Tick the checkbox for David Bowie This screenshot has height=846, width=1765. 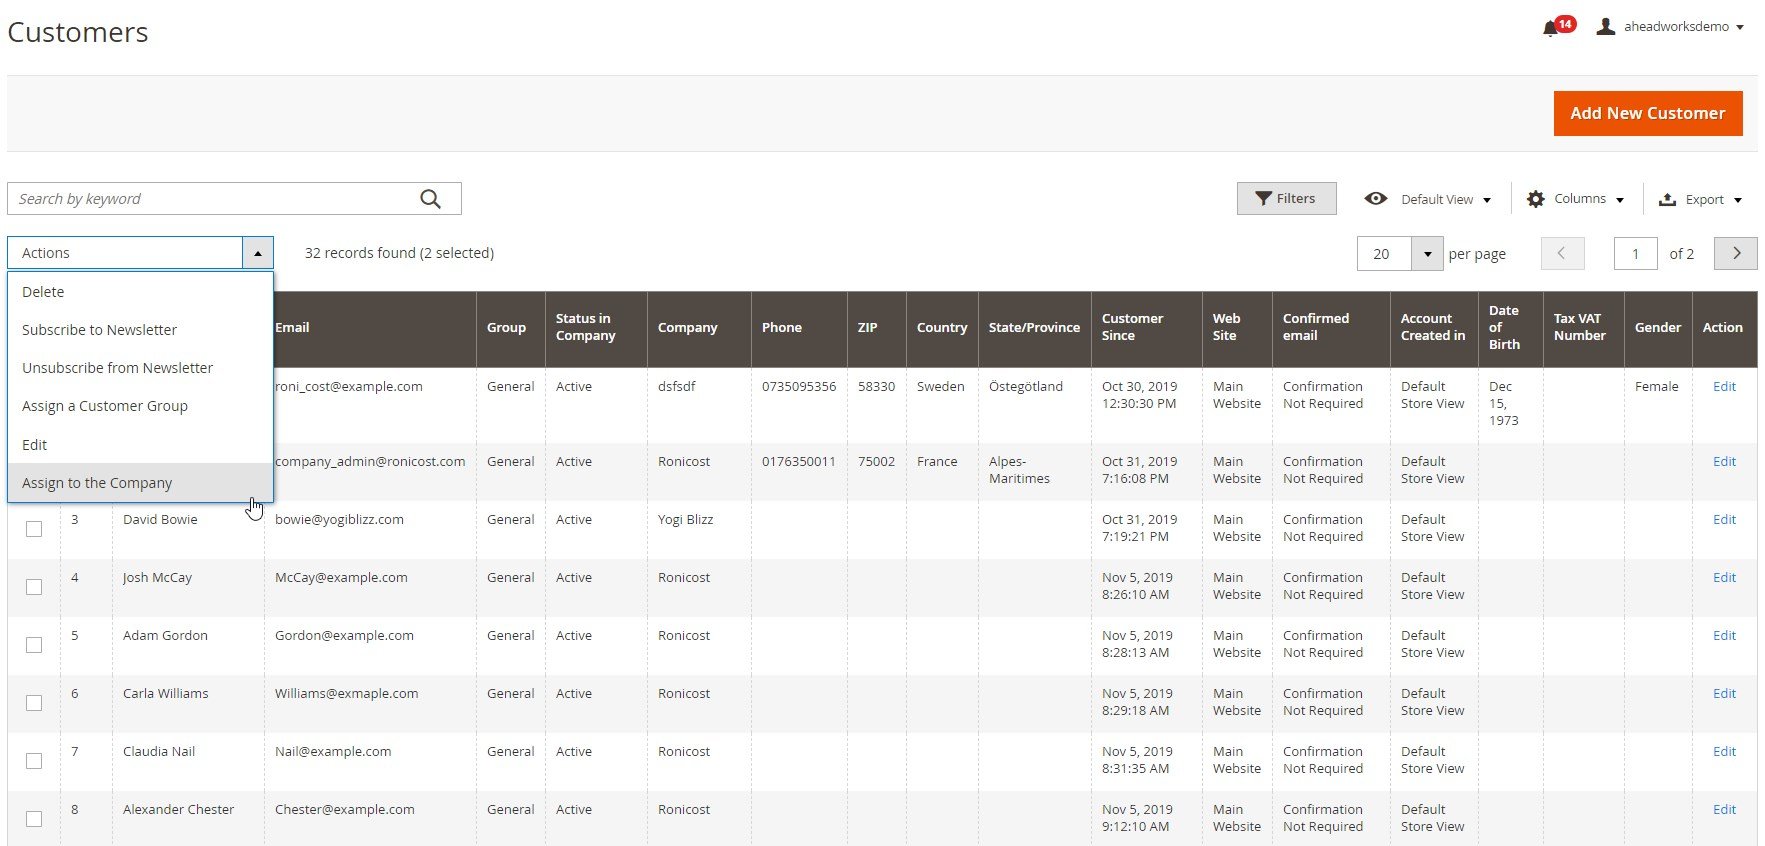[x=34, y=529]
